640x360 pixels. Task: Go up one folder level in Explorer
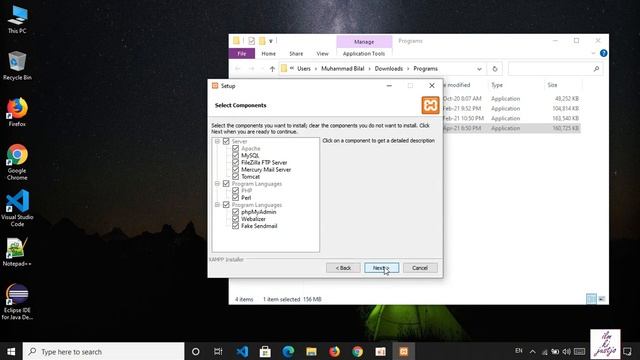[x=272, y=69]
